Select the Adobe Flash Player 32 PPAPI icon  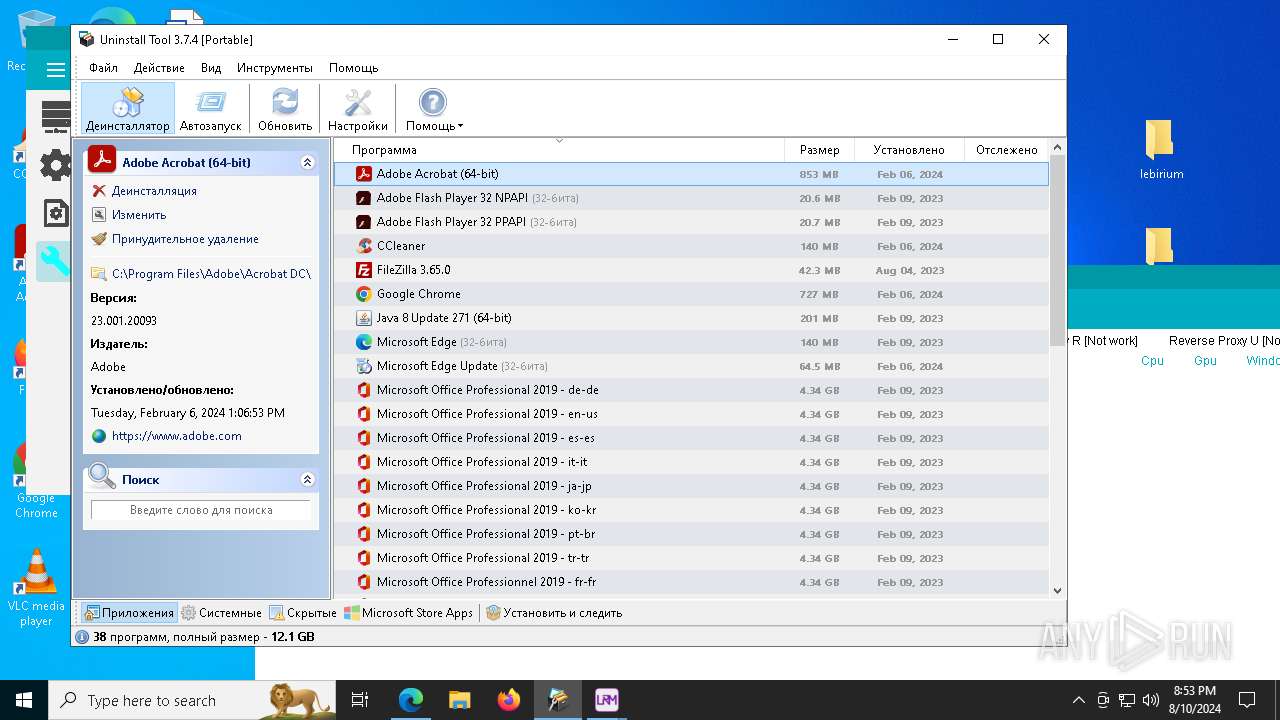[364, 222]
